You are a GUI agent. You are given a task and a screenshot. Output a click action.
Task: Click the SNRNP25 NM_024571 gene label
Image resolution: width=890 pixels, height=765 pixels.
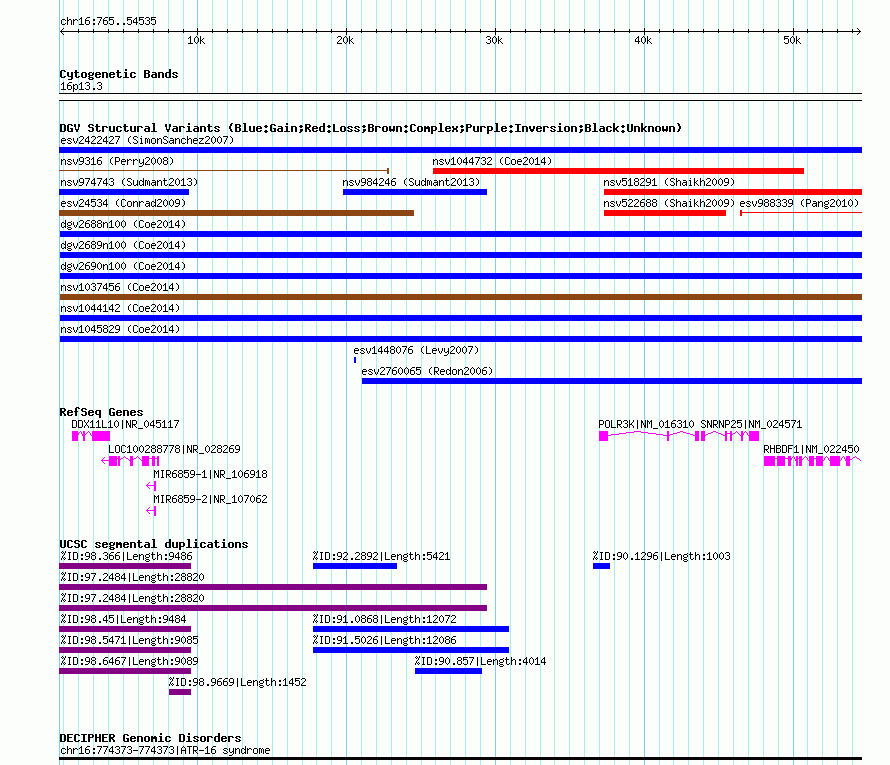[751, 424]
